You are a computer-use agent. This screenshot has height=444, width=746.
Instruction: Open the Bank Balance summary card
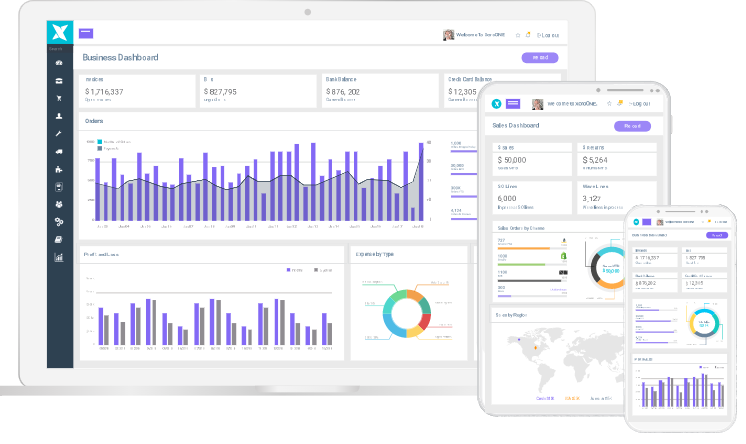coord(380,89)
